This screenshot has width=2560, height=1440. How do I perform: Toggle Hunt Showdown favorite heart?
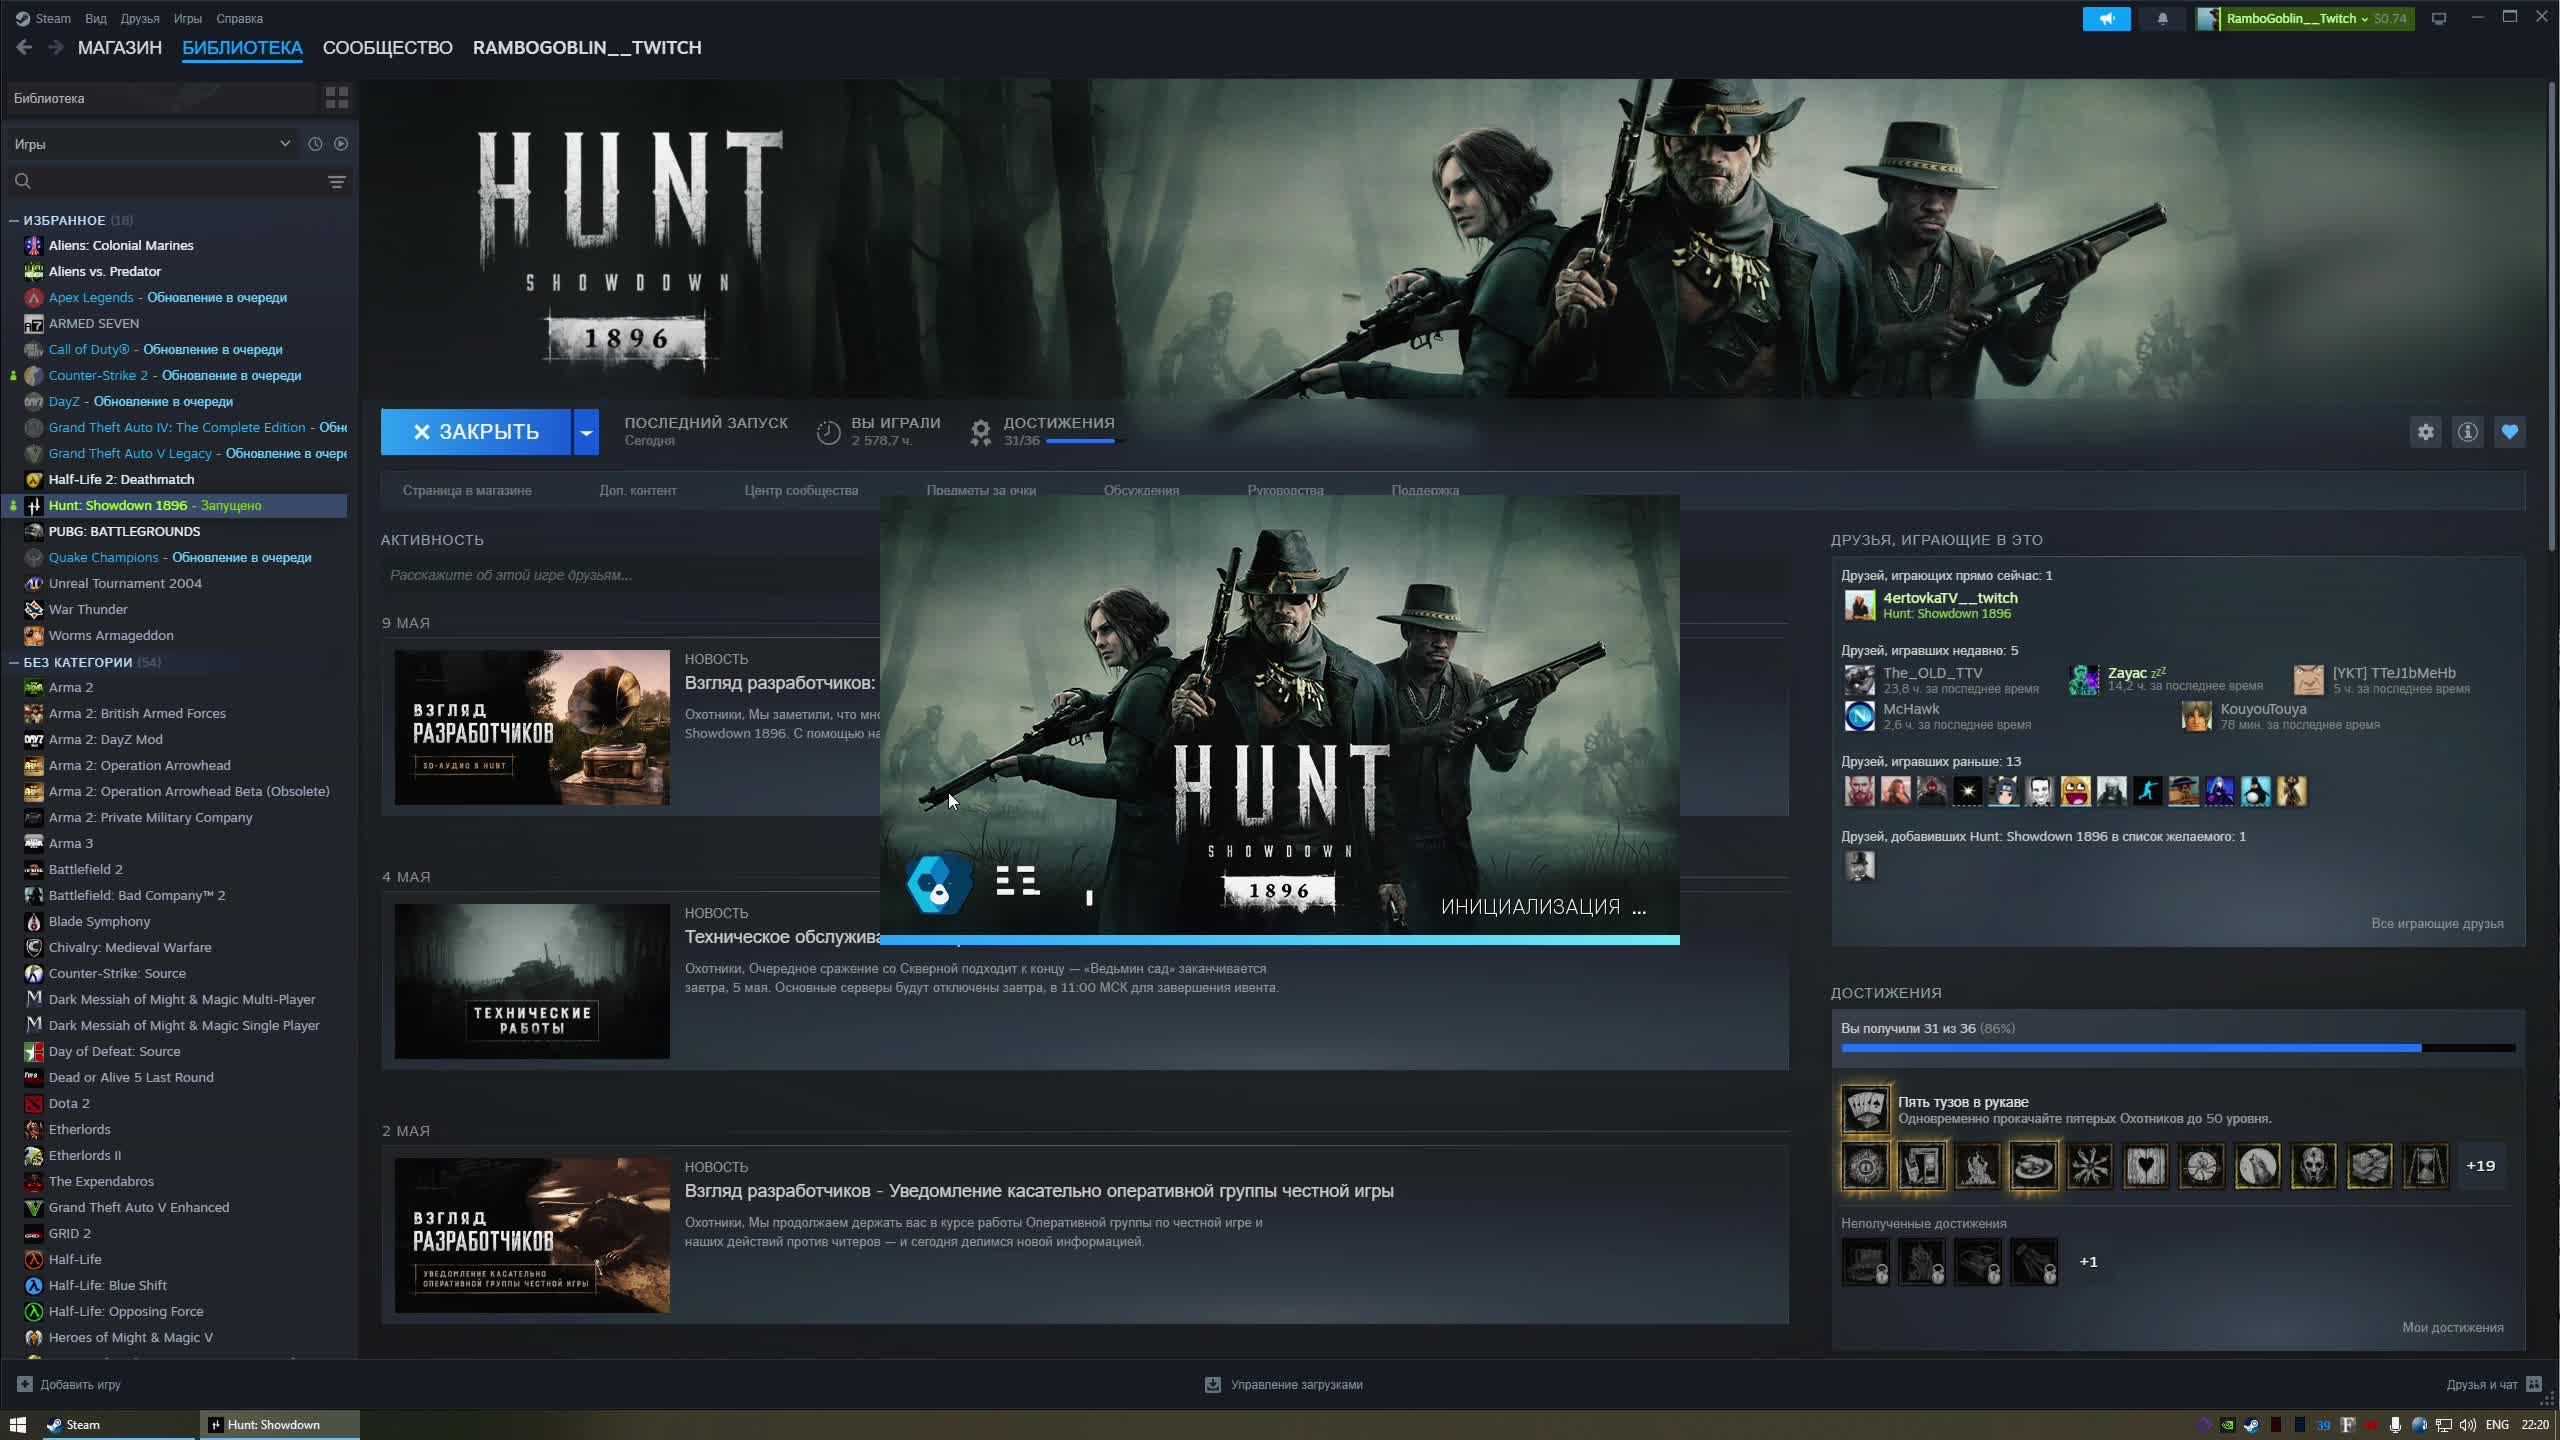(2509, 432)
